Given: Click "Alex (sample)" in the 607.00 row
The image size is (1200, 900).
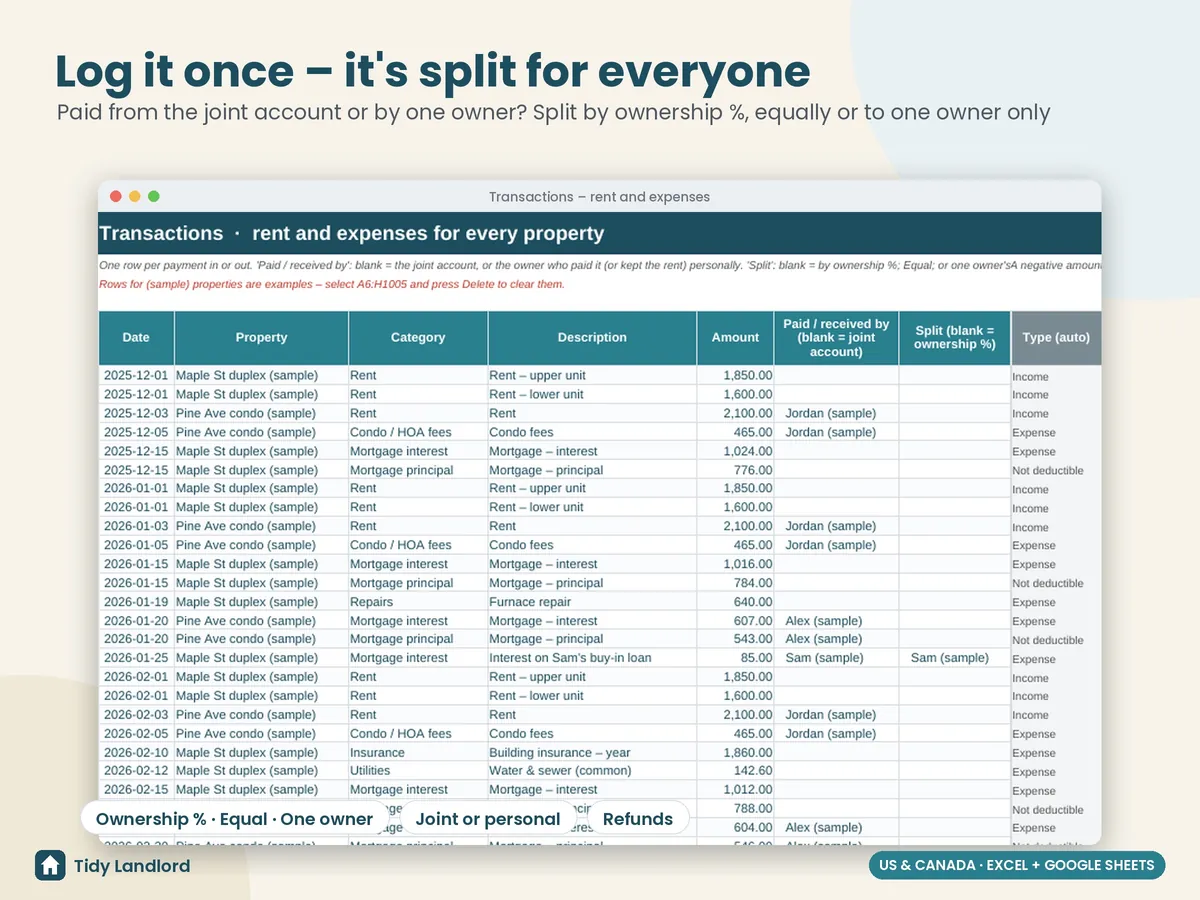Looking at the screenshot, I should pos(836,621).
